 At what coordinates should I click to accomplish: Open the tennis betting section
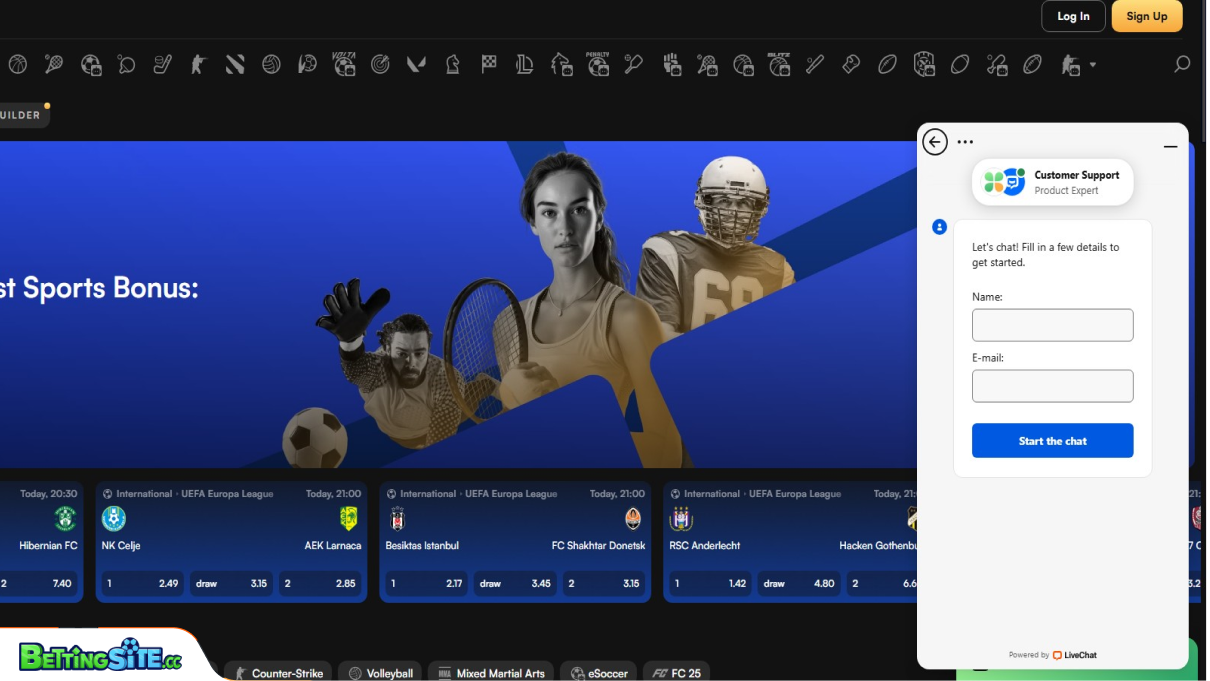(x=54, y=64)
